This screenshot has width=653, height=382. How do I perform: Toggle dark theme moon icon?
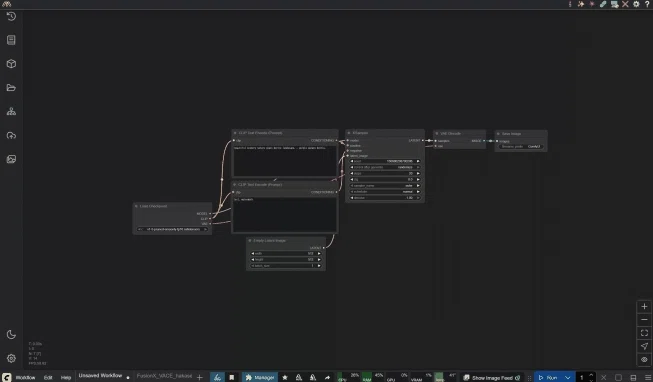11,335
